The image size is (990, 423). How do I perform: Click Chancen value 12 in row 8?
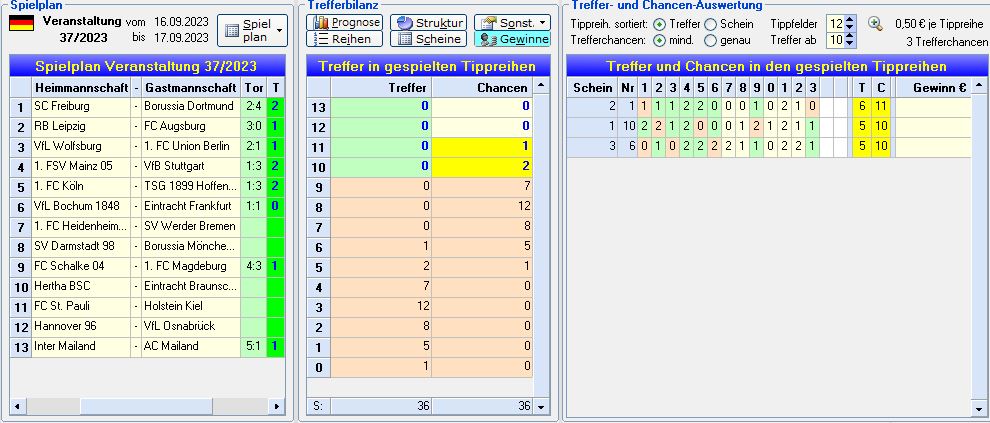pyautogui.click(x=482, y=206)
